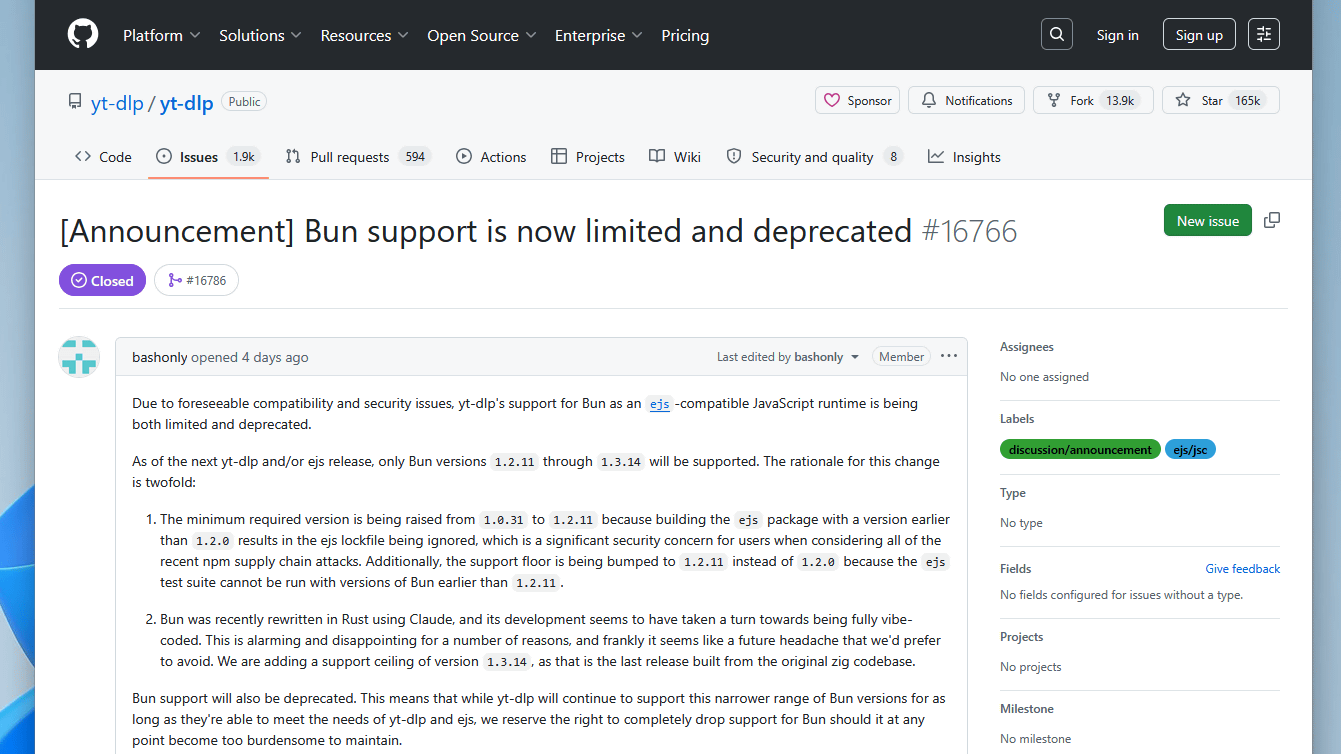Click the Sign up button
The width and height of the screenshot is (1341, 754).
1199,35
